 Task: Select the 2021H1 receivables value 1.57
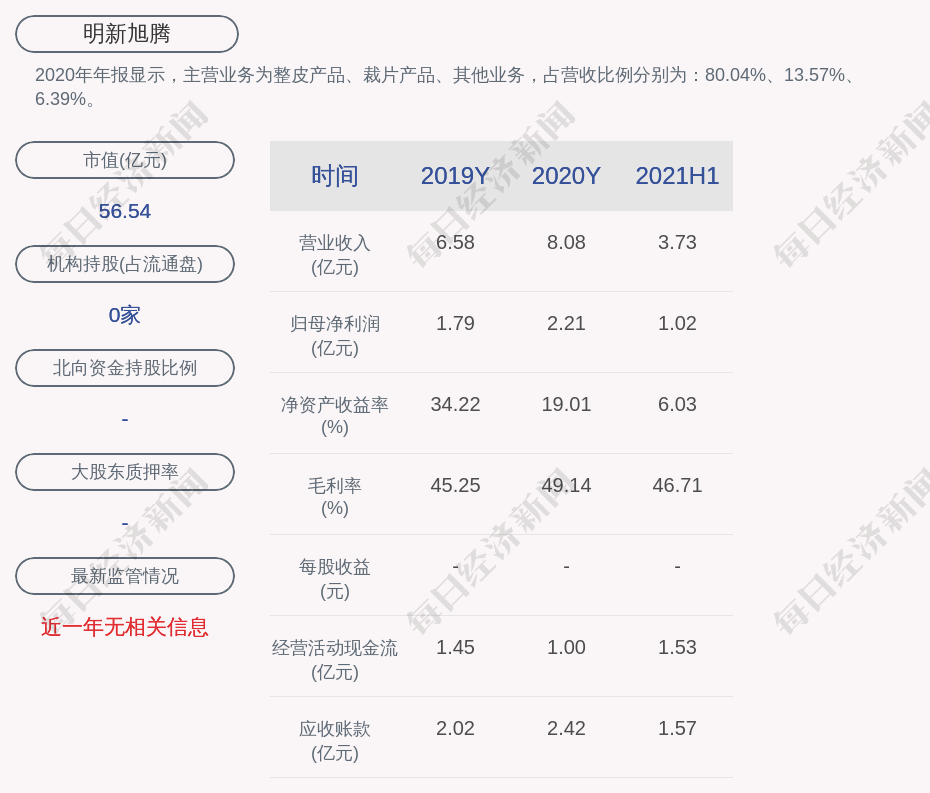[677, 728]
